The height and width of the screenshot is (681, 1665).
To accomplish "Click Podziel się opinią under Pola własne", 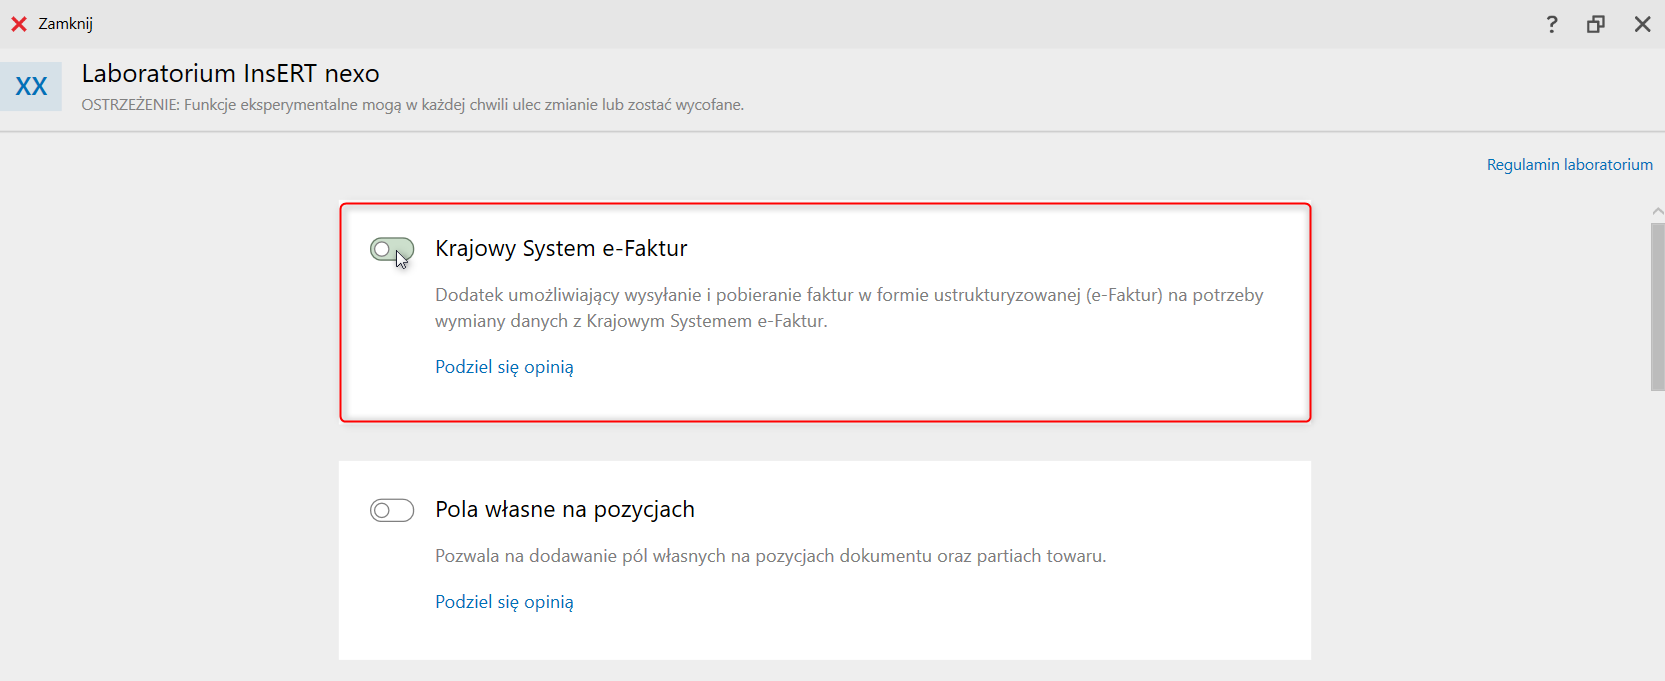I will point(504,602).
